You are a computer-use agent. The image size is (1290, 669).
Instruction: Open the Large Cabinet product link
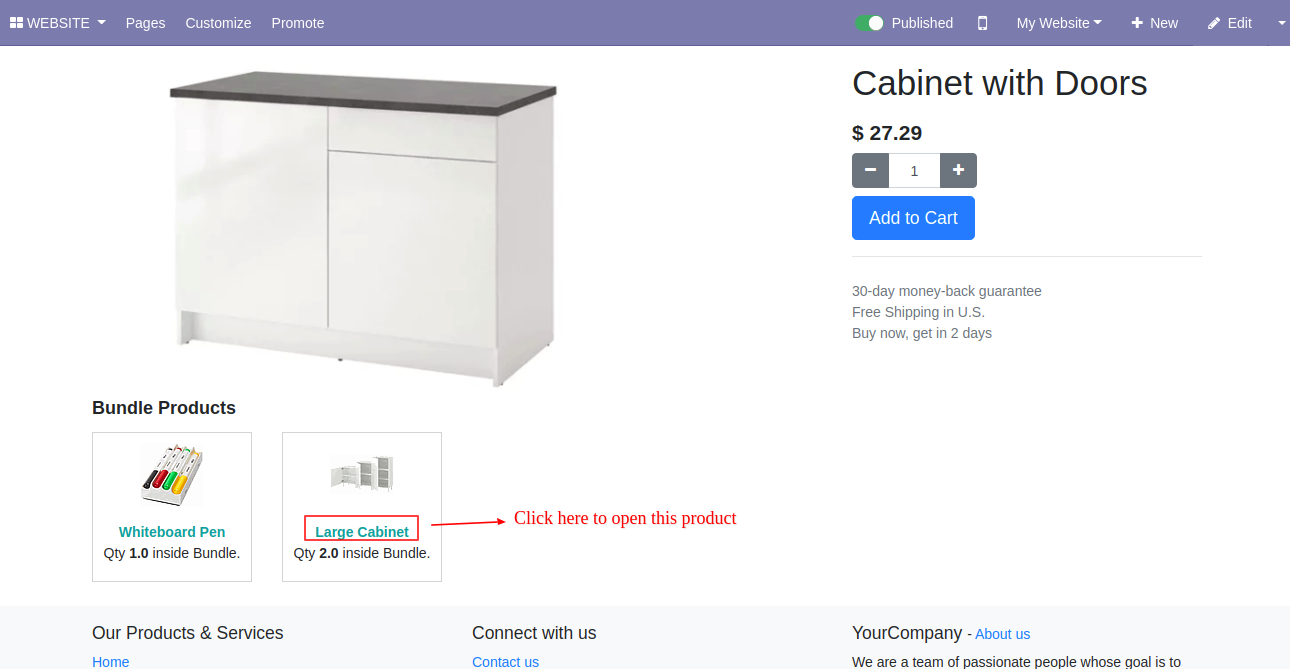click(362, 532)
